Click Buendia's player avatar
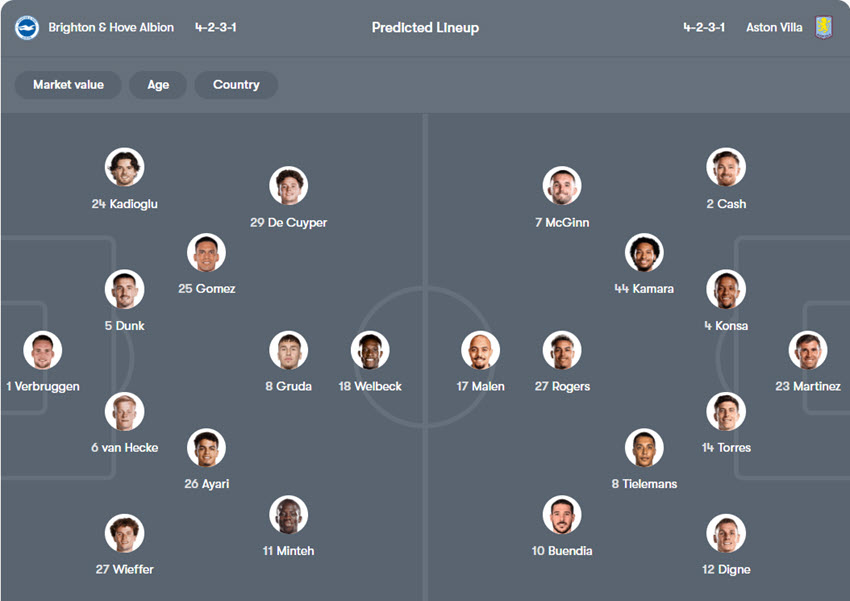 coord(562,515)
